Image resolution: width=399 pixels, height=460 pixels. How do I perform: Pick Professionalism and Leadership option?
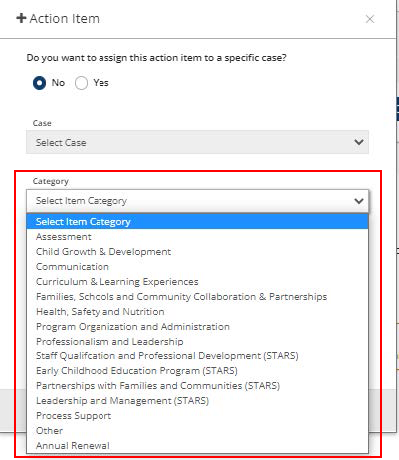tap(197, 342)
